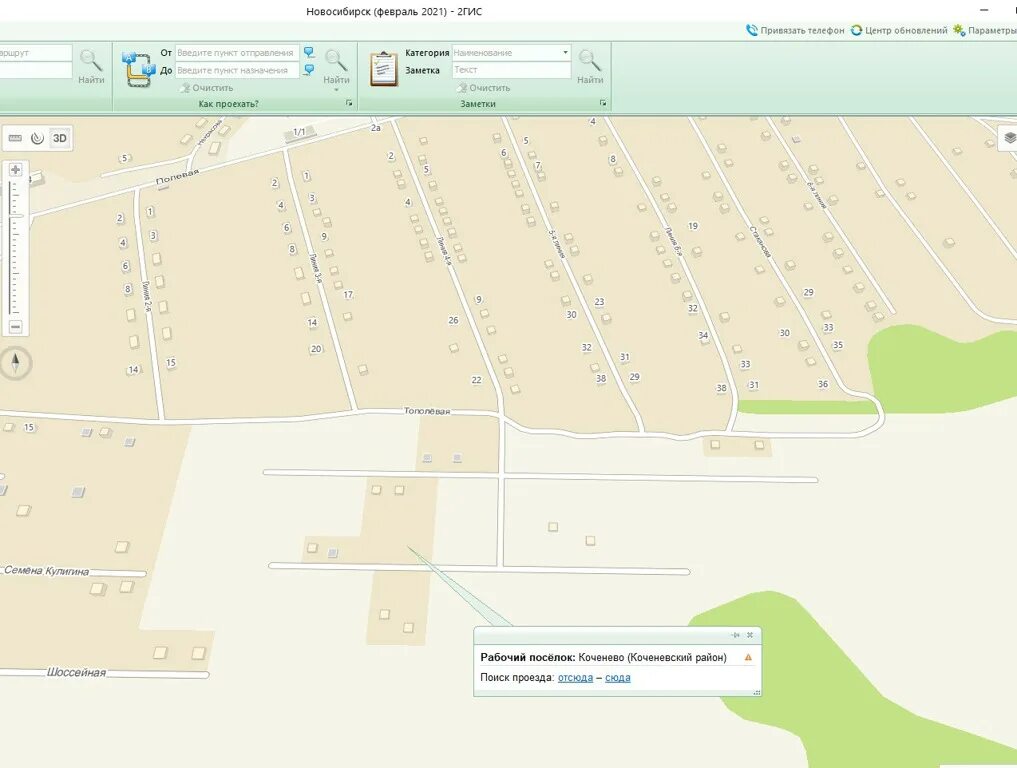
Task: Open the map layers button
Action: (1009, 138)
